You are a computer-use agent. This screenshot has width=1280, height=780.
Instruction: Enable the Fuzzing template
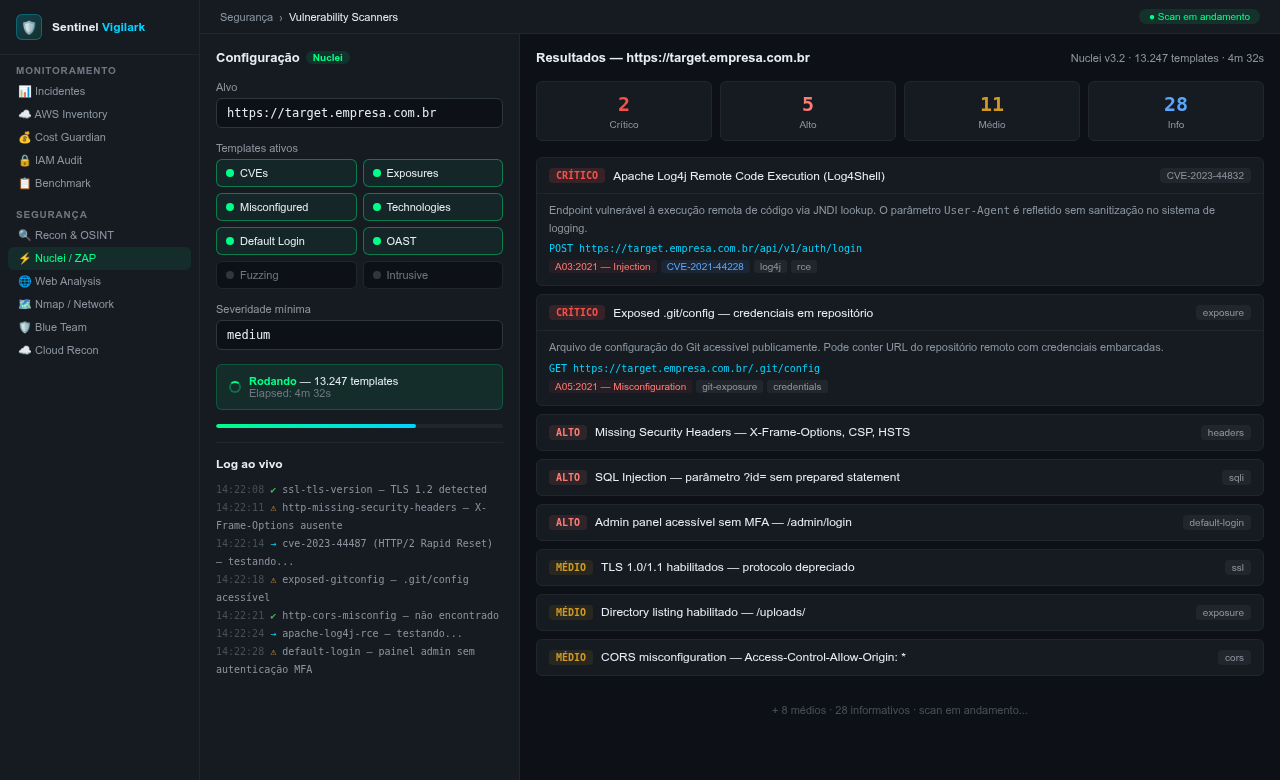coord(286,275)
